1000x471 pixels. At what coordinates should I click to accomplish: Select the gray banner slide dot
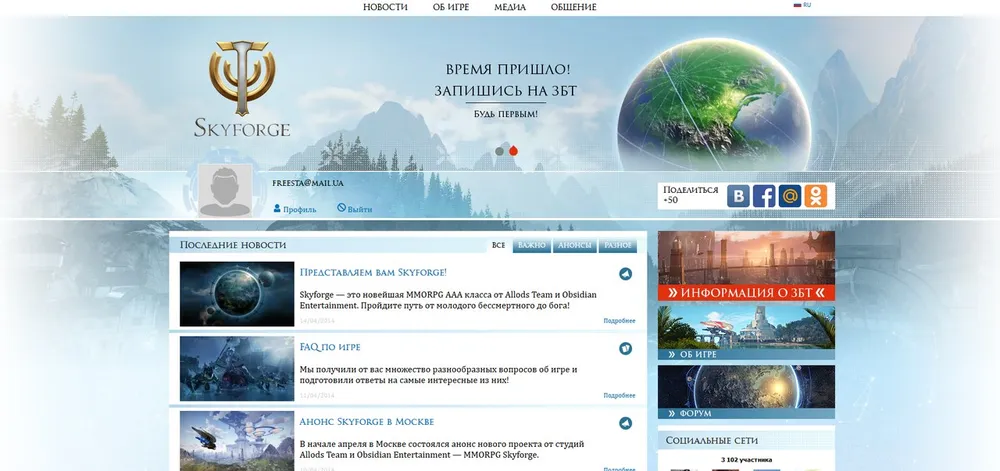[500, 151]
